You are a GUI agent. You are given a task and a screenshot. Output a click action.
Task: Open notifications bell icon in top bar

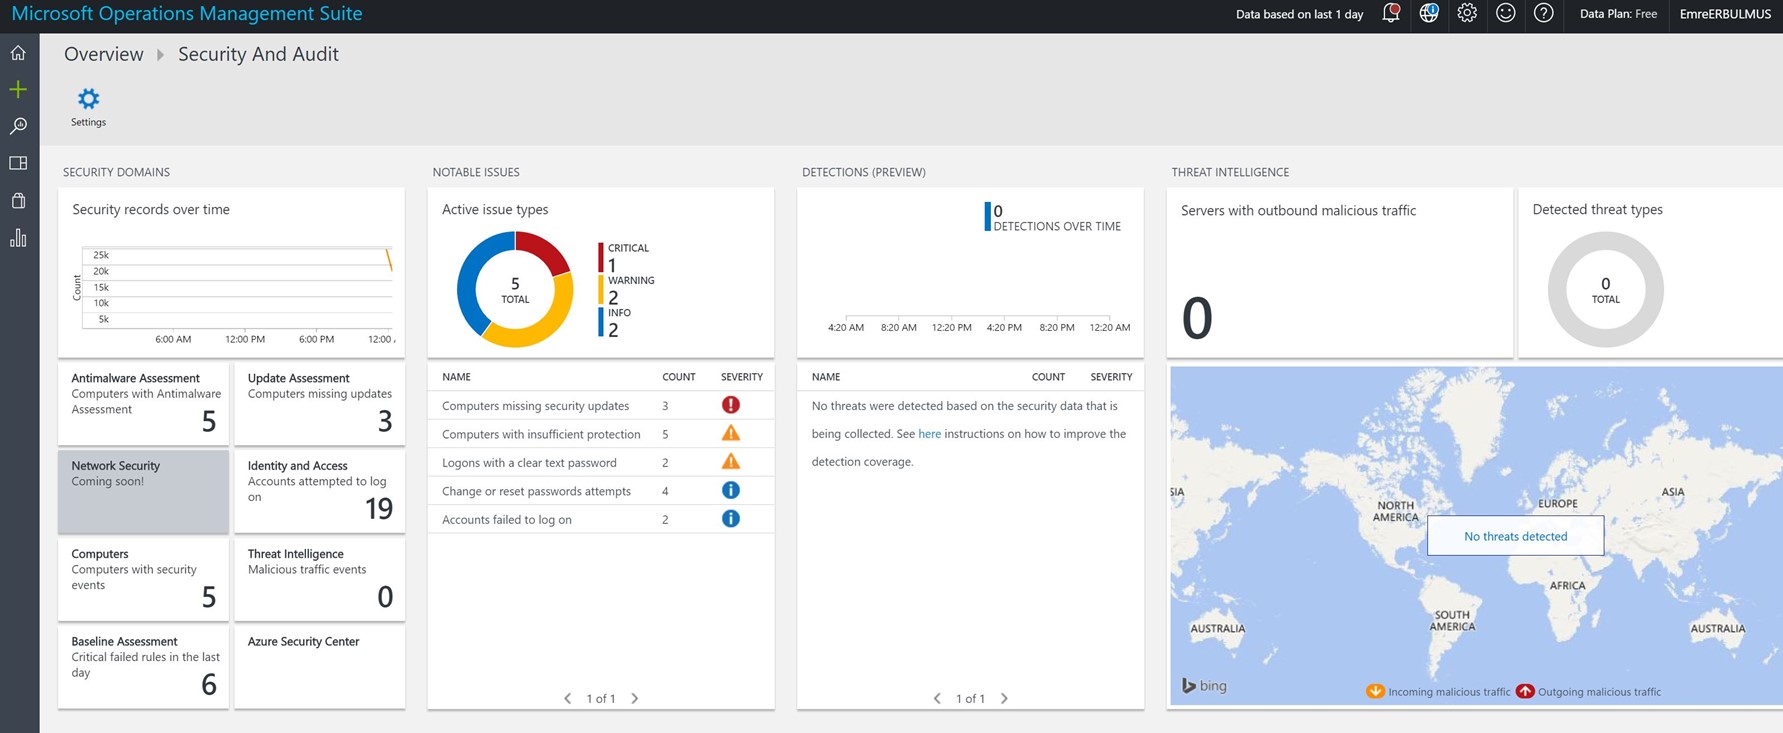tap(1391, 13)
